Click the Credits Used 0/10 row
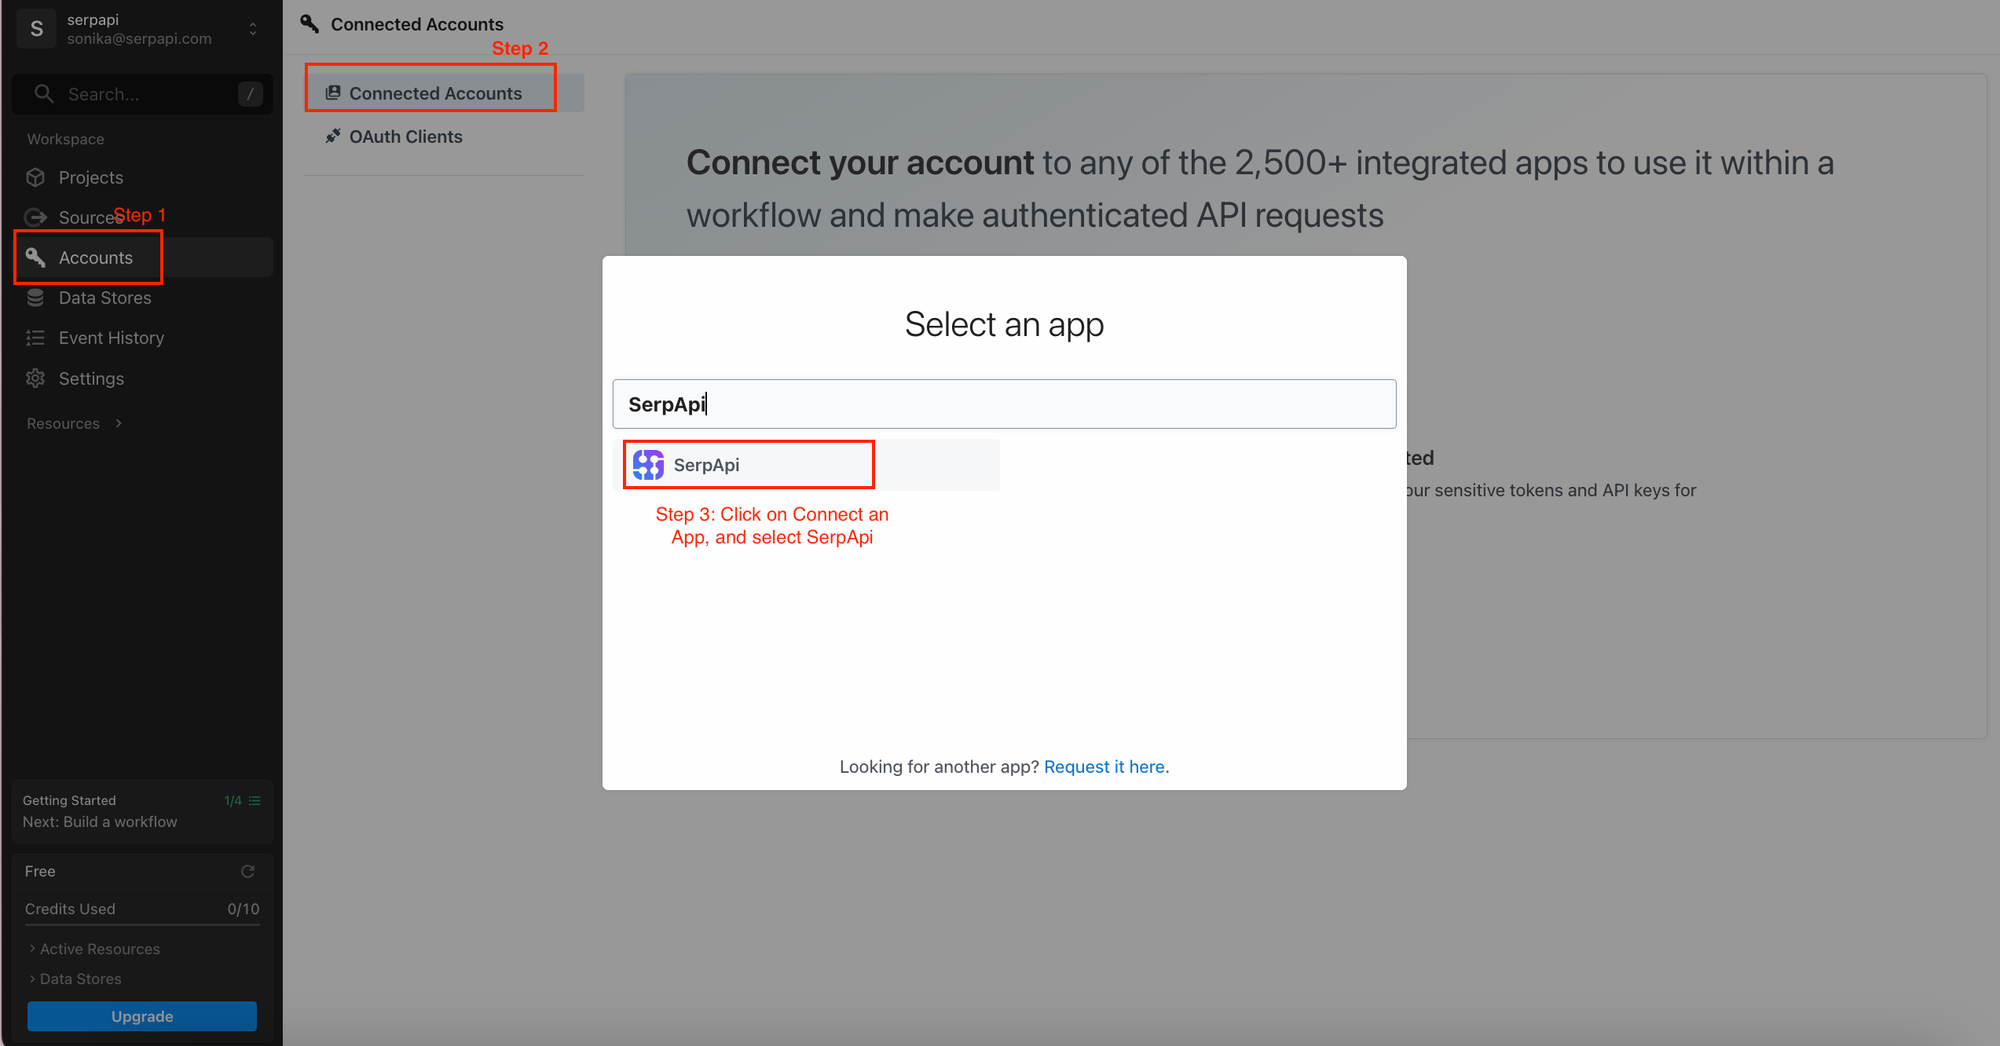 (142, 909)
